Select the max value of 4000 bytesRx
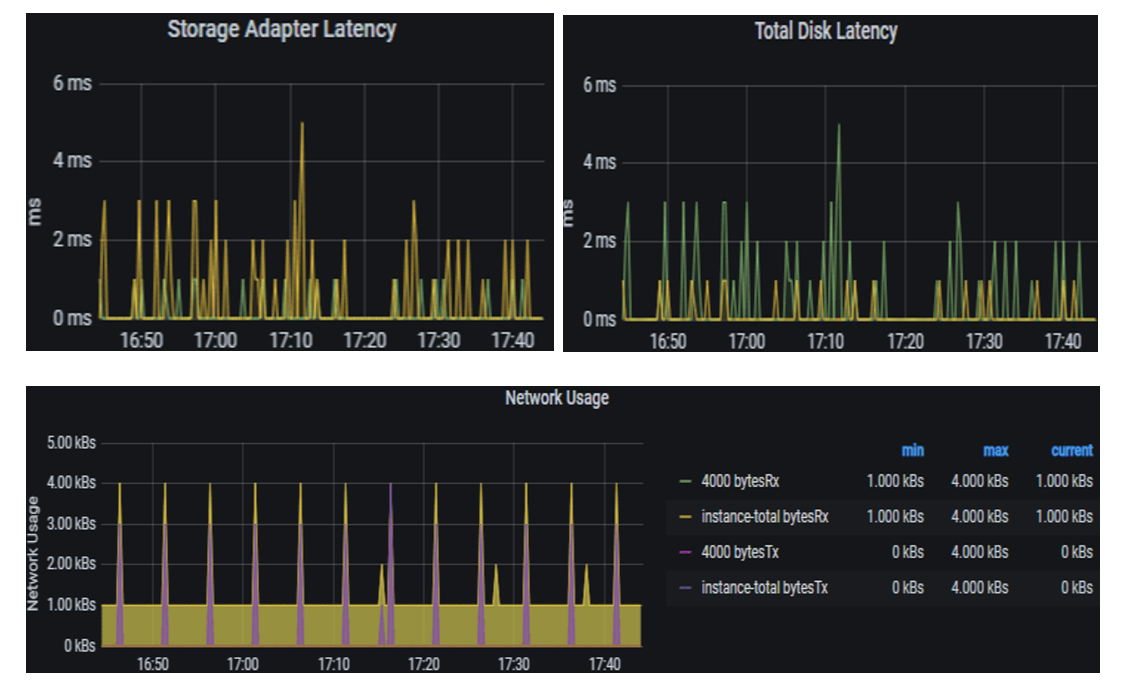This screenshot has height=687, width=1122. coord(980,481)
